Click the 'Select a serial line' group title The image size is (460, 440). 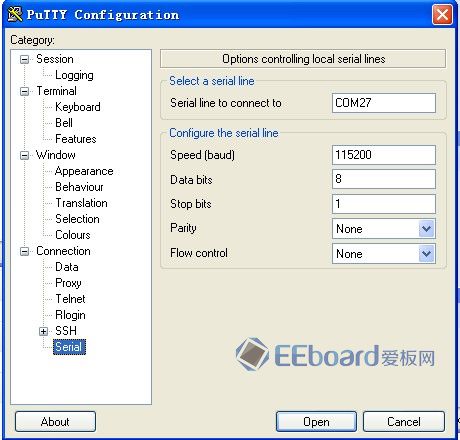coord(212,81)
